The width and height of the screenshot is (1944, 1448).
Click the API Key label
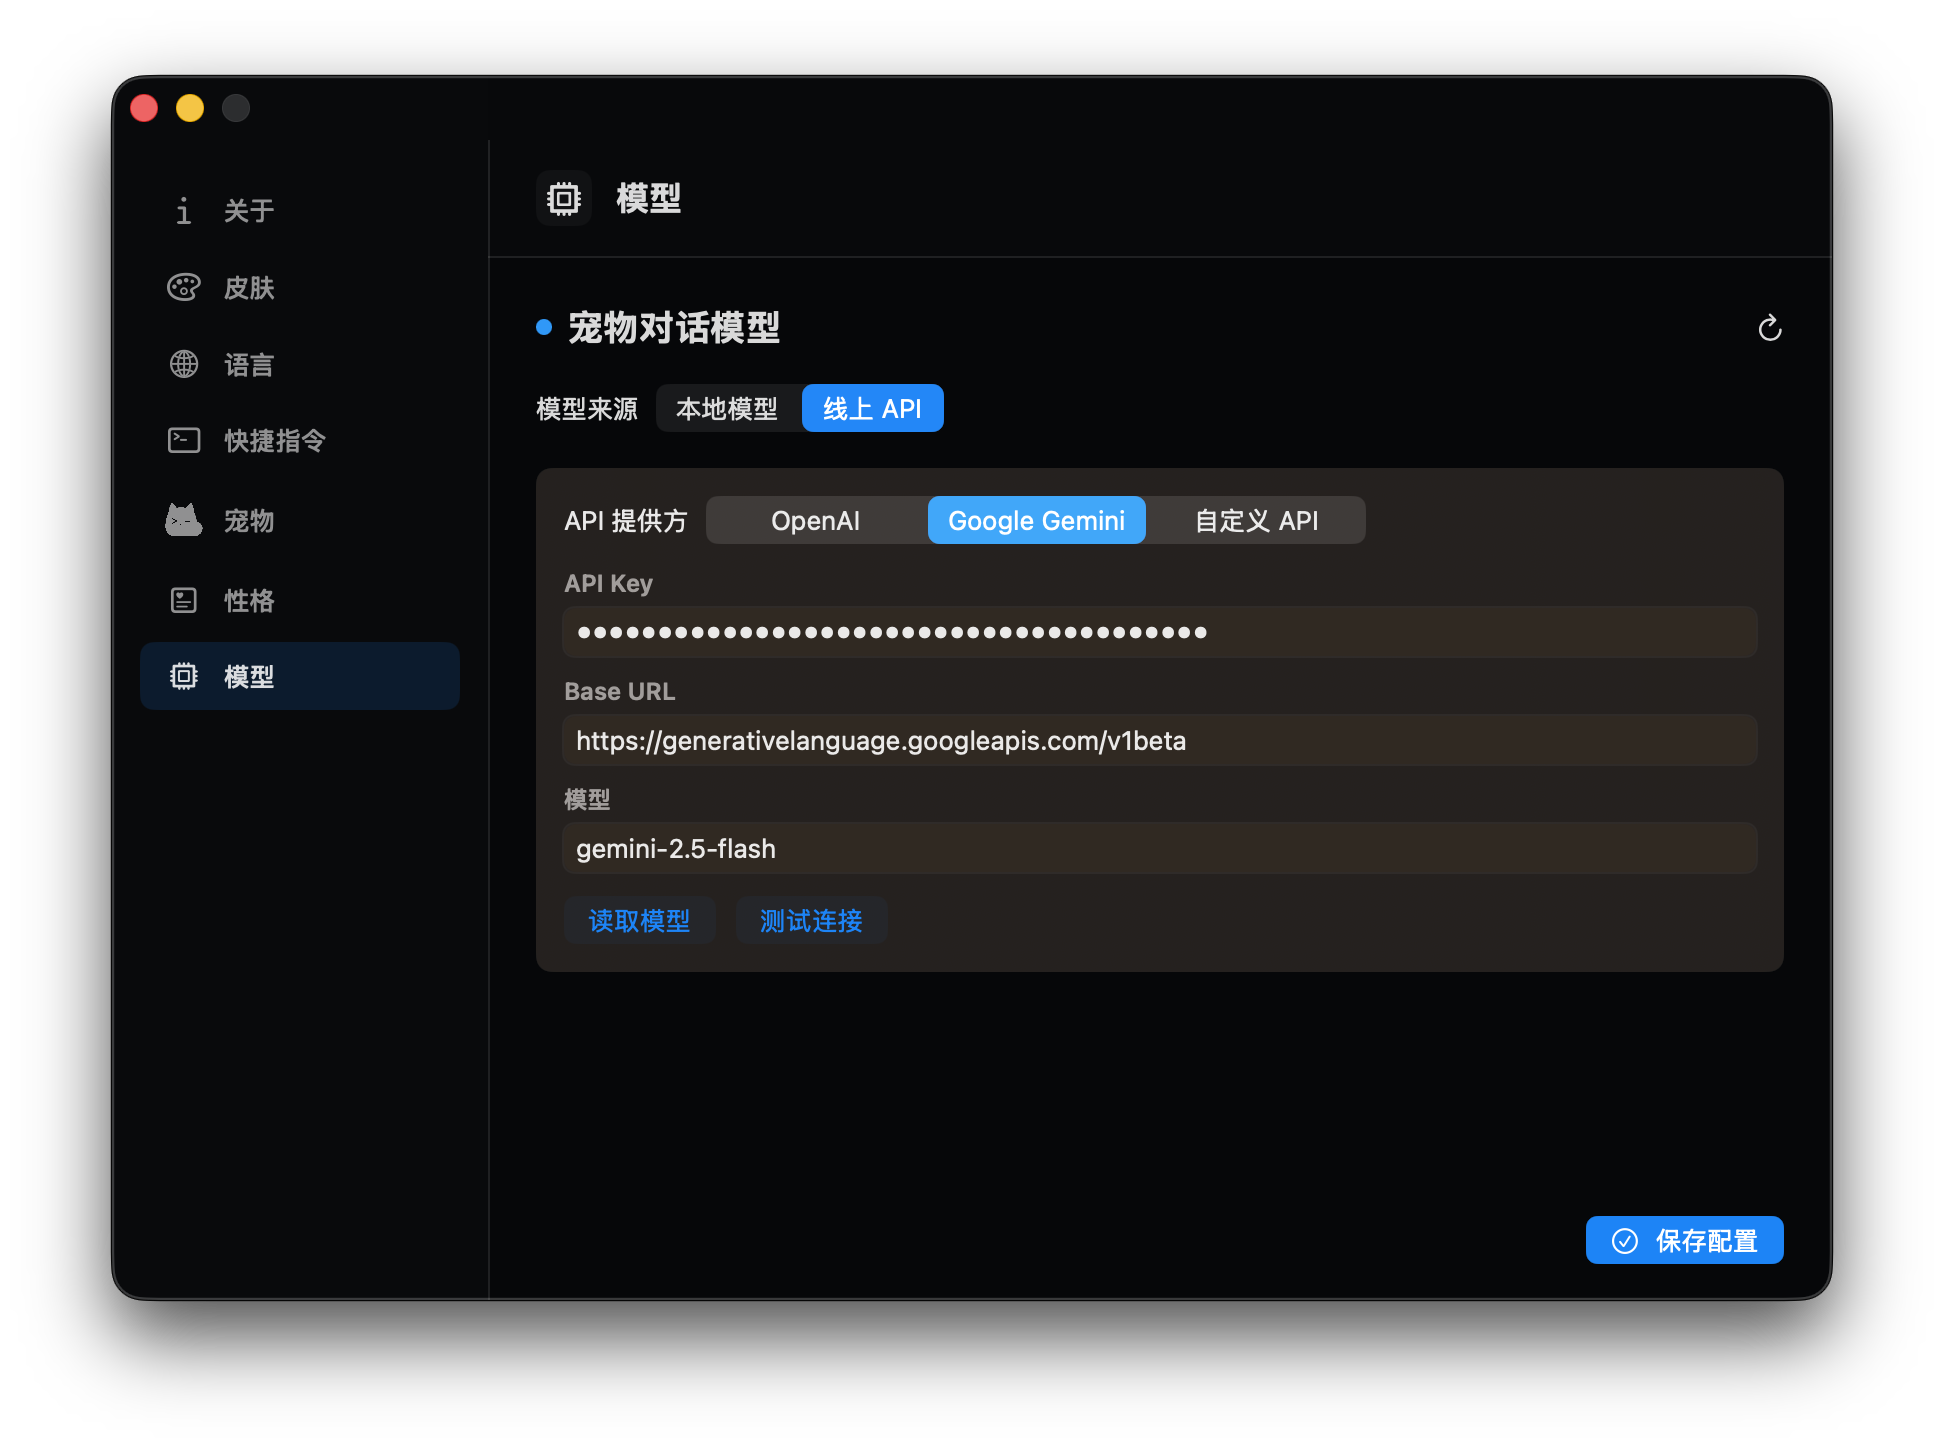coord(608,583)
